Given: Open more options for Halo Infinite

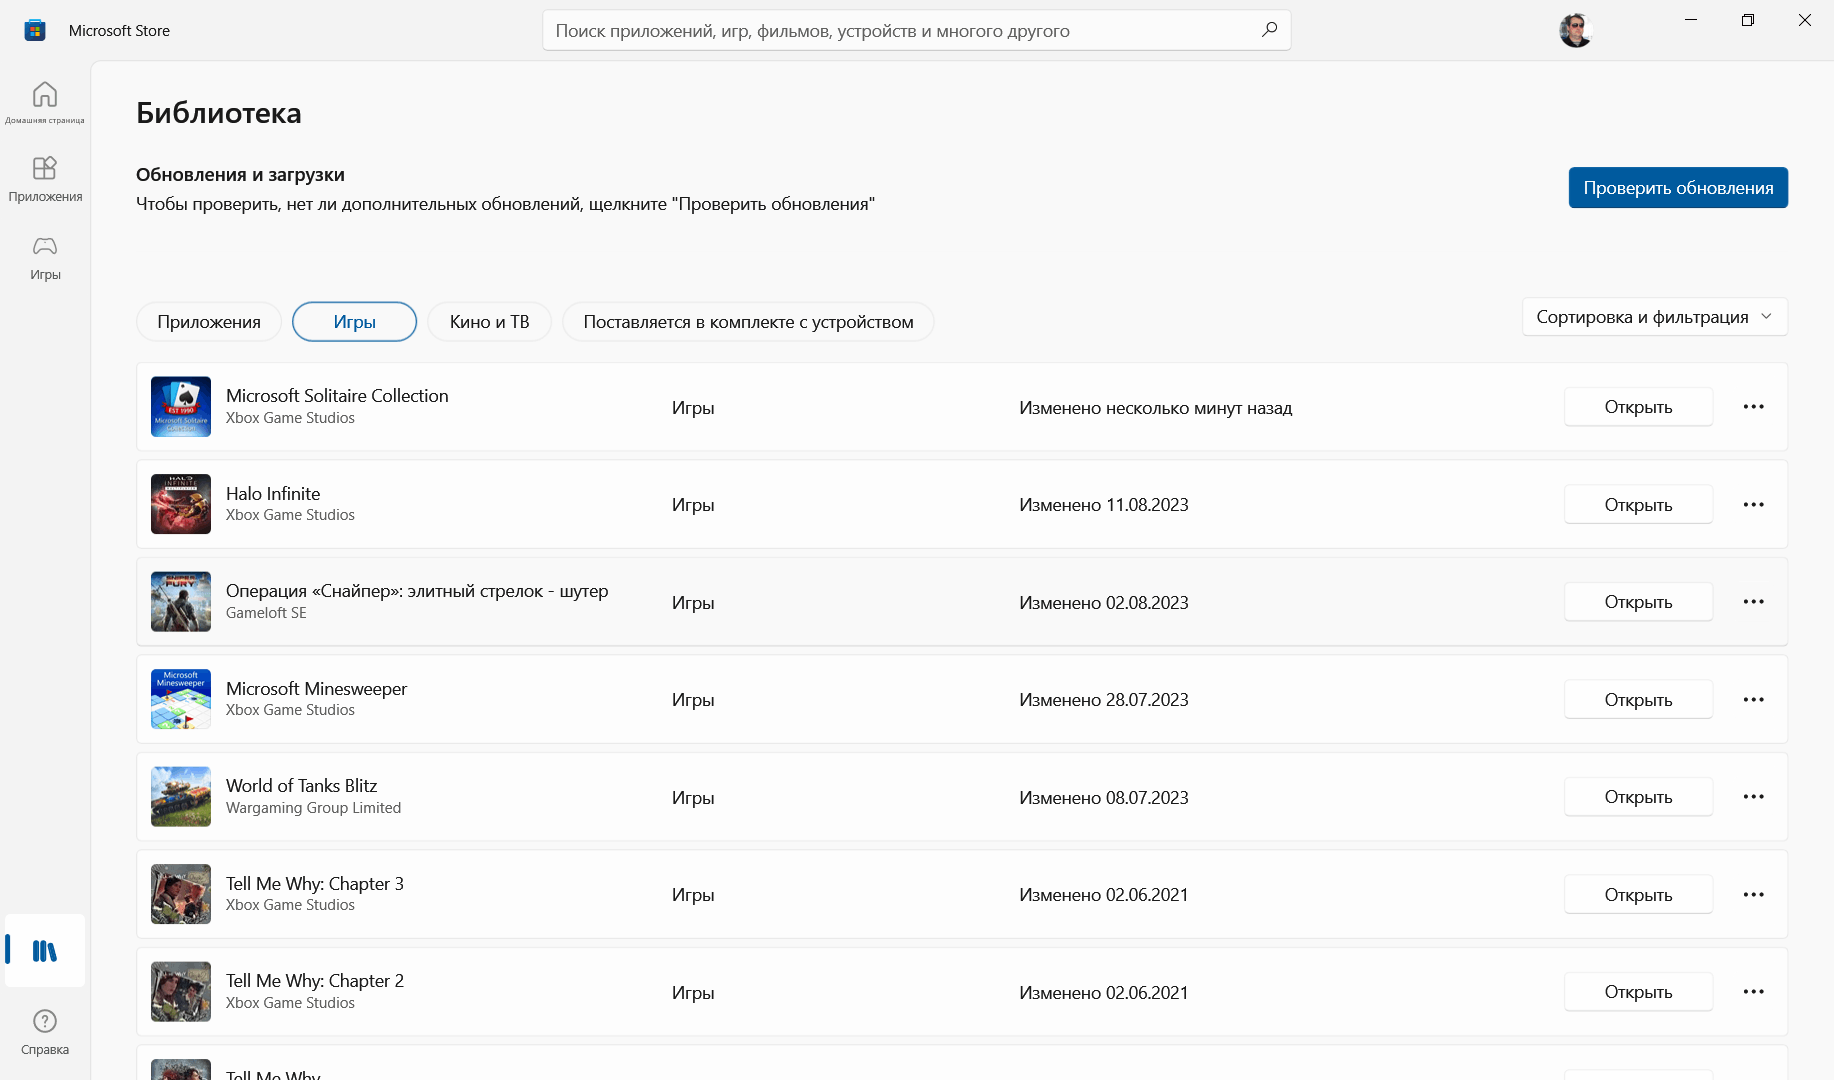Looking at the screenshot, I should point(1753,505).
